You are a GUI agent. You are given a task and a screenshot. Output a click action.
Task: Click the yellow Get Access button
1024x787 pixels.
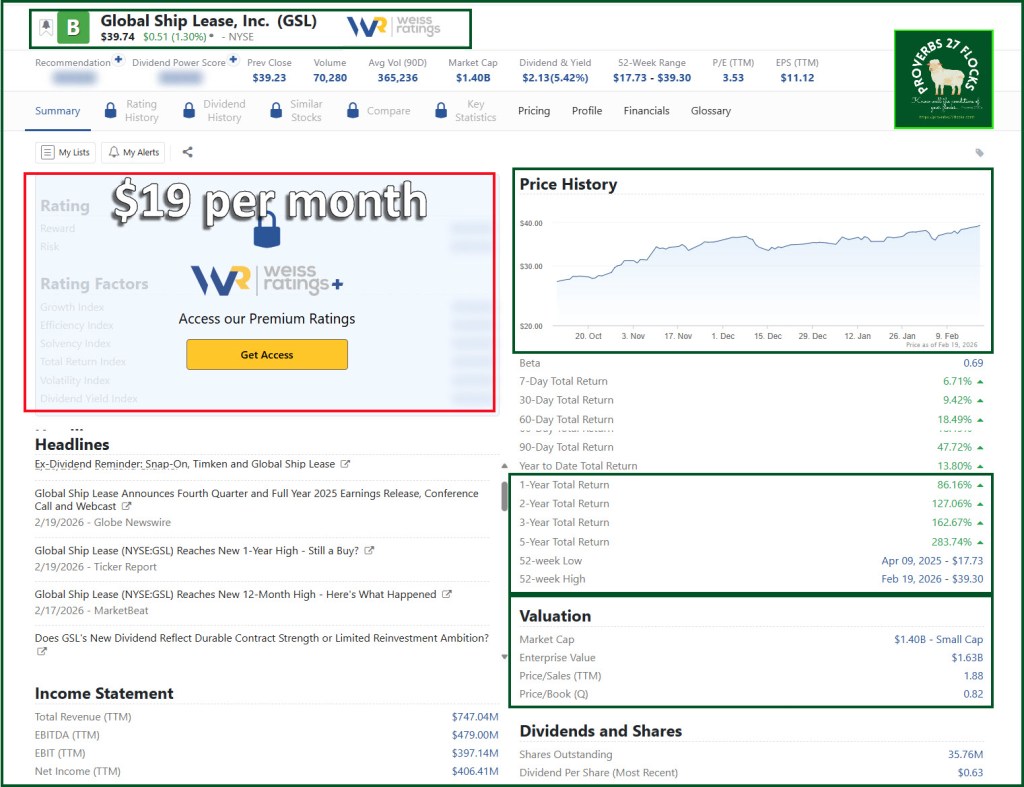[x=267, y=355]
